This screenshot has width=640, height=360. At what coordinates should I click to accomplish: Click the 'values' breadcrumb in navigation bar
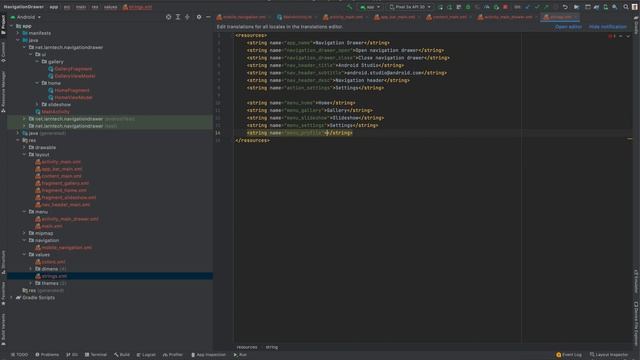pyautogui.click(x=110, y=7)
